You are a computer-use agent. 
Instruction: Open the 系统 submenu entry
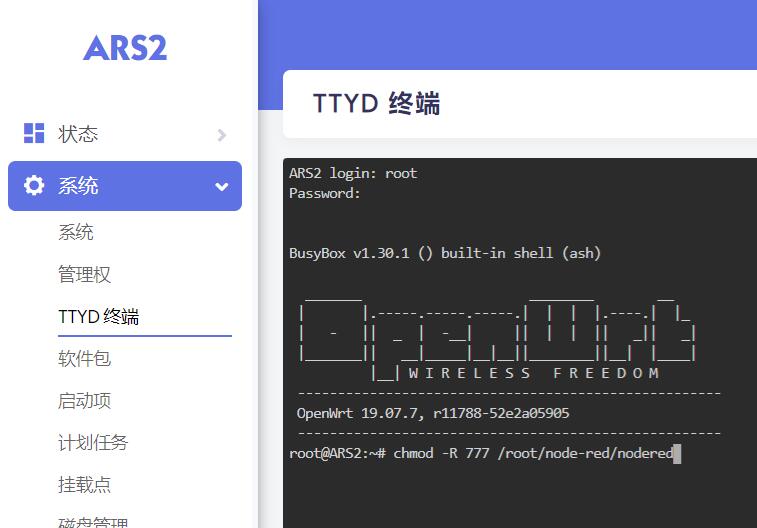(x=76, y=232)
